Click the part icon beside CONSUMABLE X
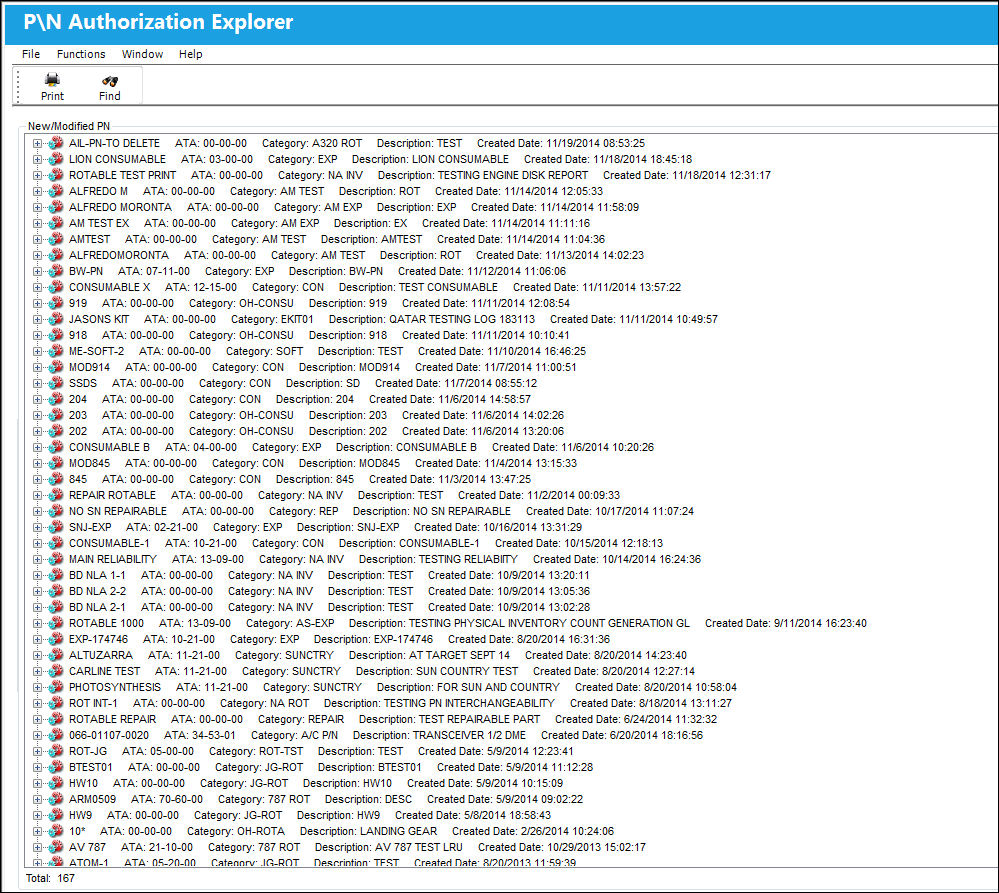 coord(56,287)
